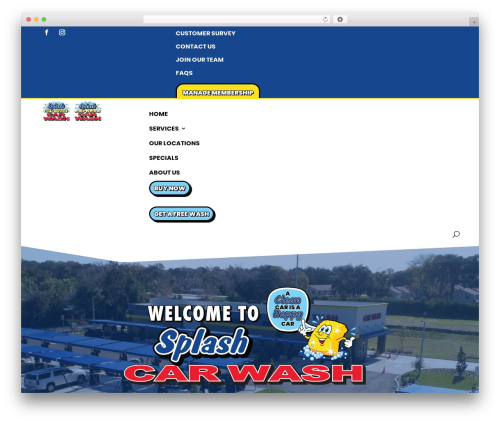Click the red macOS close button
This screenshot has width=500, height=423.
[x=29, y=19]
